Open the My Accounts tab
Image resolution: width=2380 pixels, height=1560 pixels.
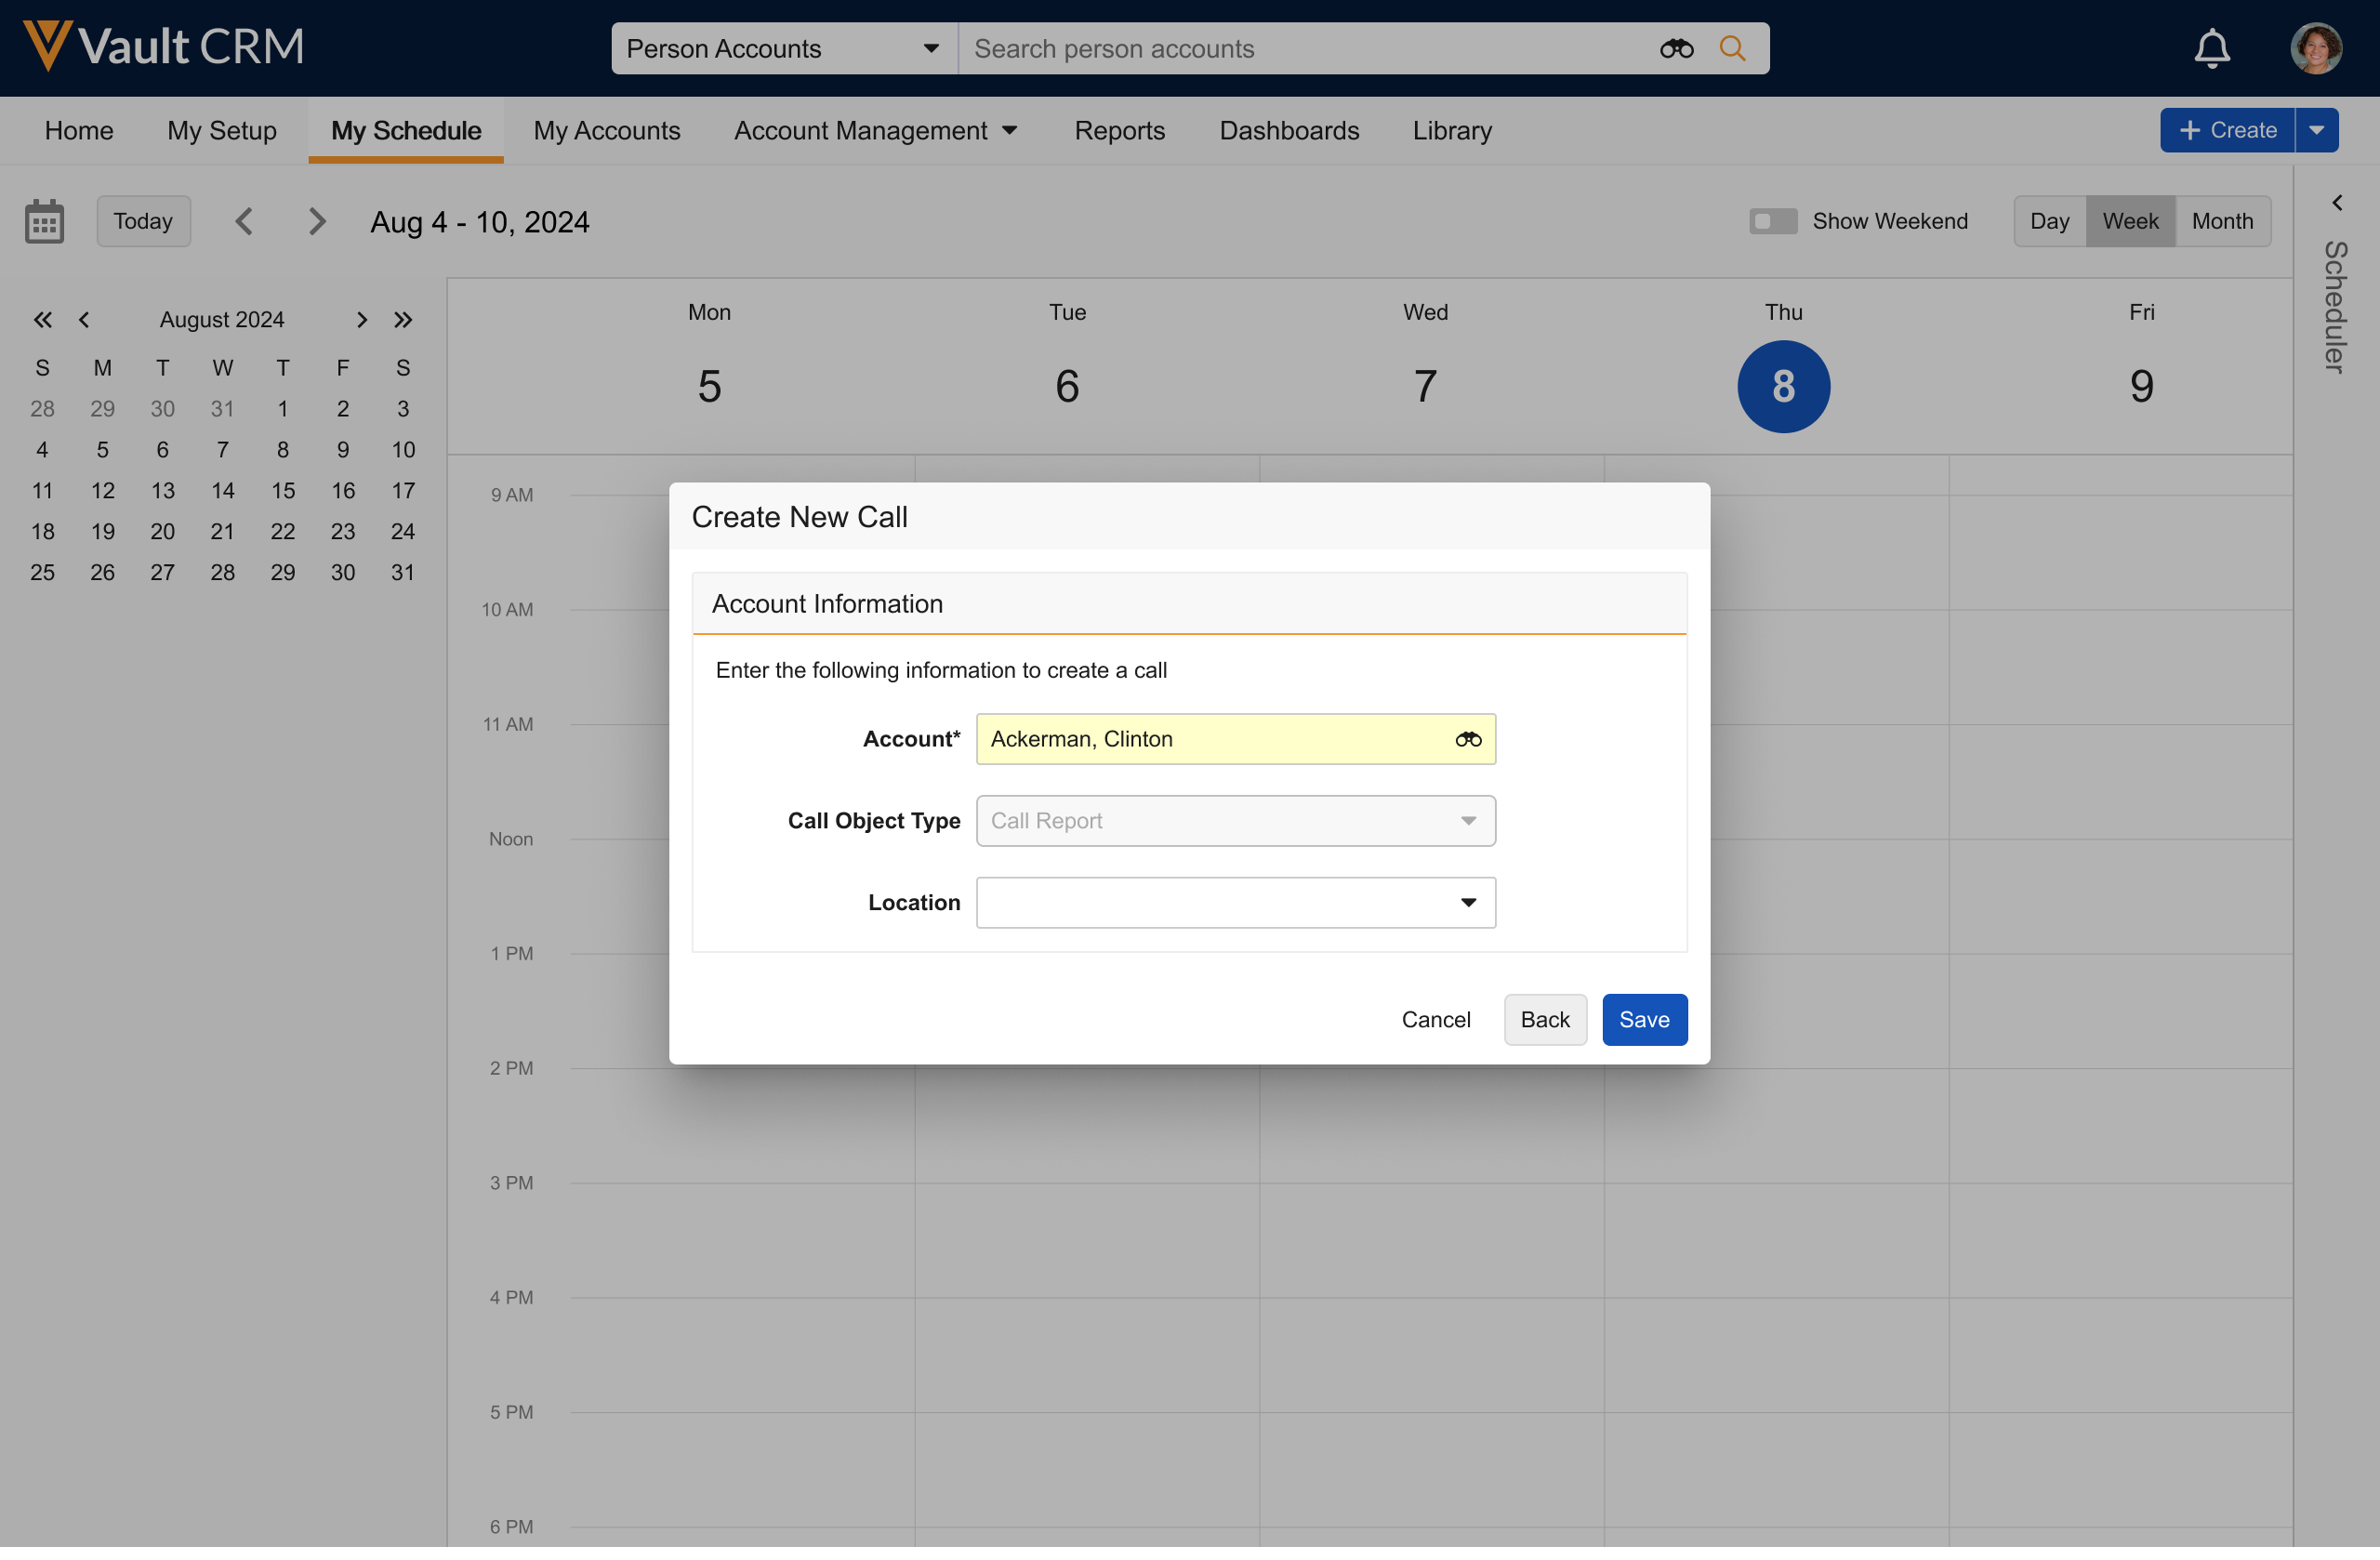tap(606, 130)
